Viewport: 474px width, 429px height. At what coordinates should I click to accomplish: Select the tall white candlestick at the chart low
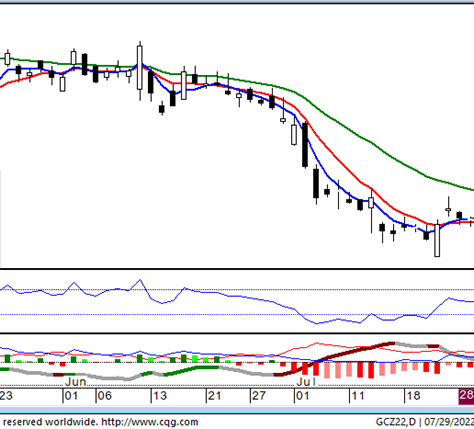point(437,240)
